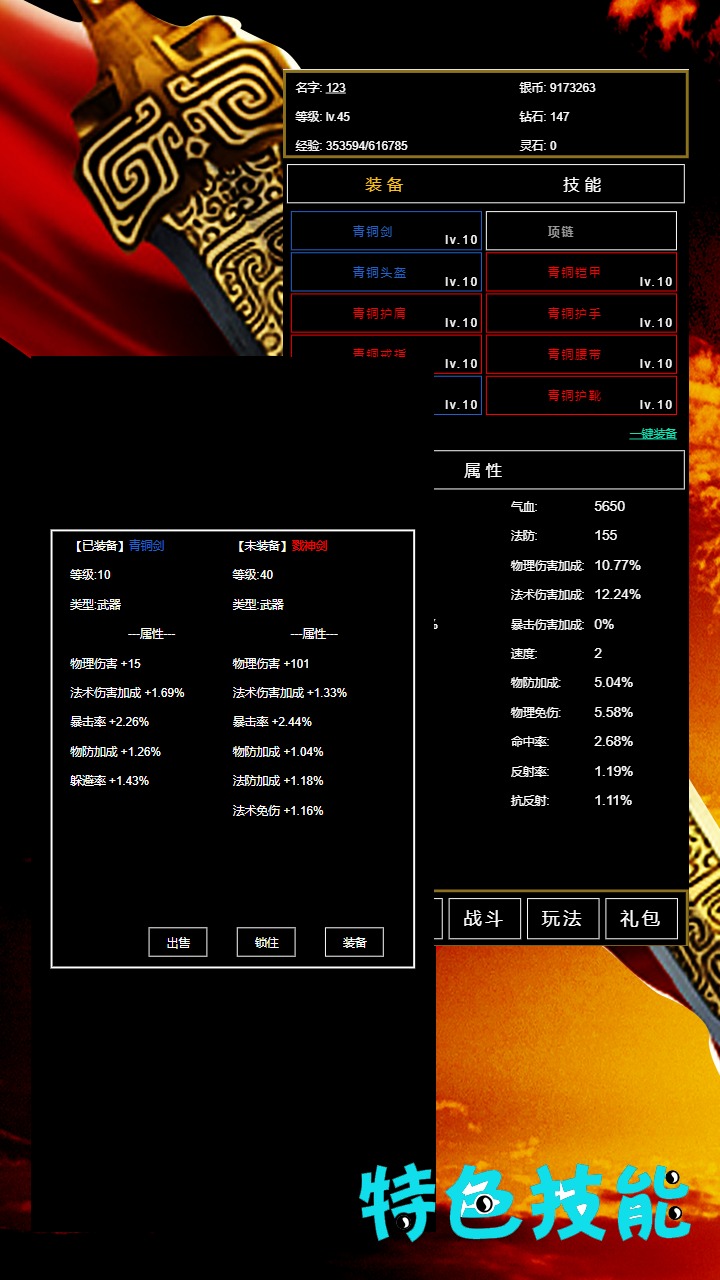Open the 战斗 battle menu
Screen dimensions: 720x1280
[483, 918]
